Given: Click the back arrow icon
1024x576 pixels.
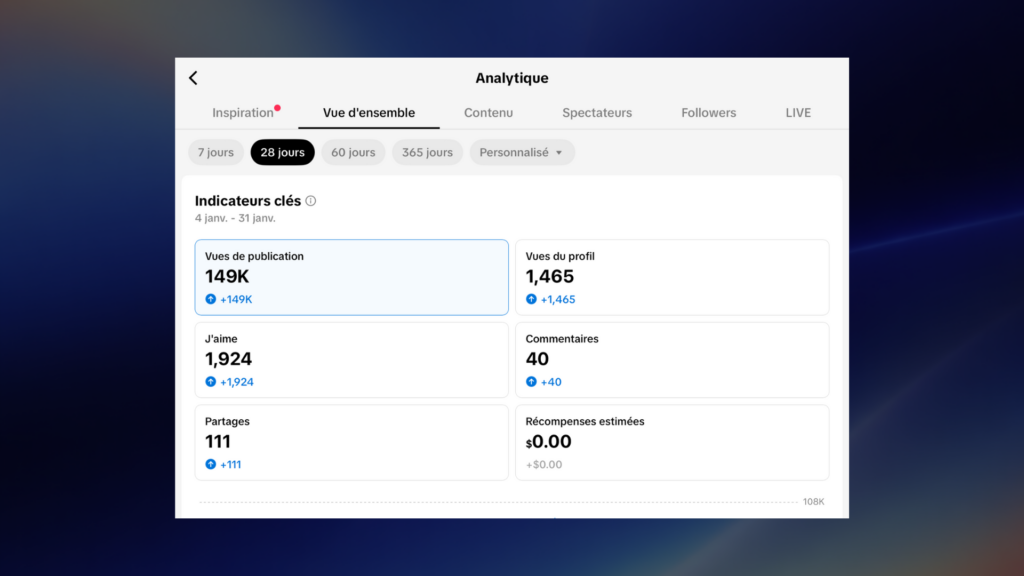Looking at the screenshot, I should (x=193, y=78).
